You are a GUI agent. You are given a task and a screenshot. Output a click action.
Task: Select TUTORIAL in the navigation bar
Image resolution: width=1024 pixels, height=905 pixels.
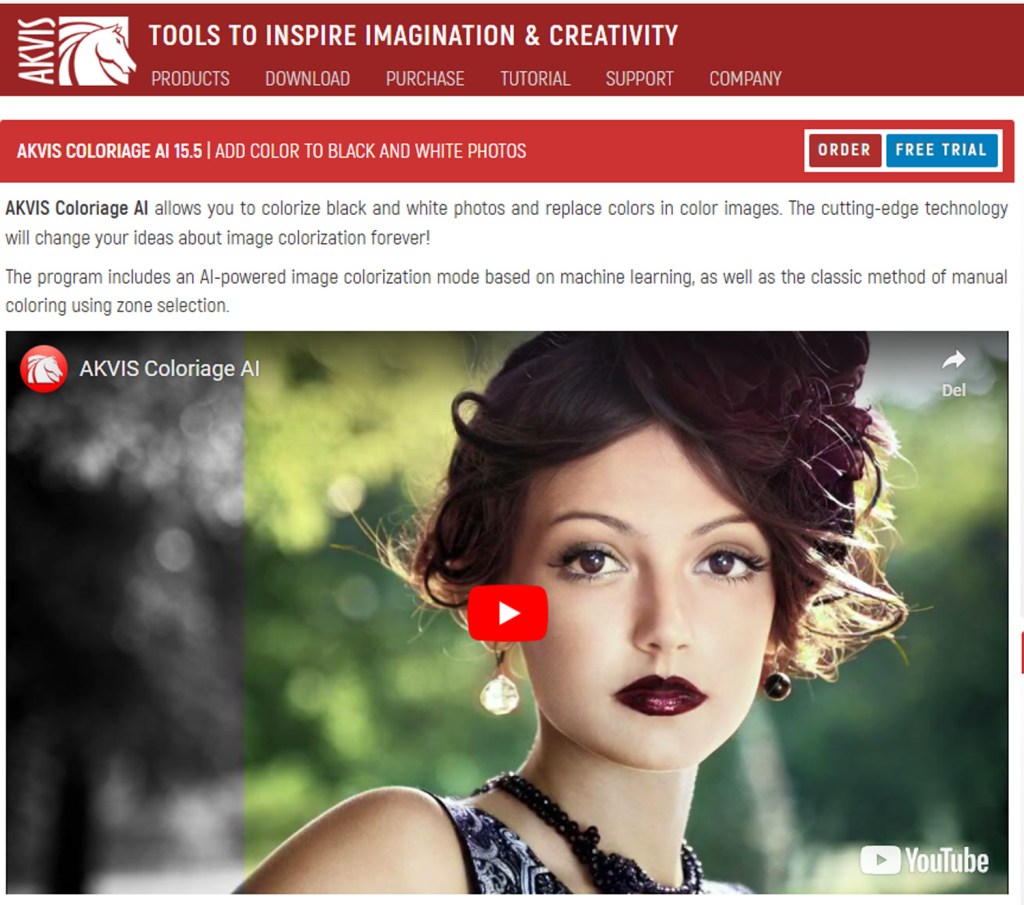(535, 78)
